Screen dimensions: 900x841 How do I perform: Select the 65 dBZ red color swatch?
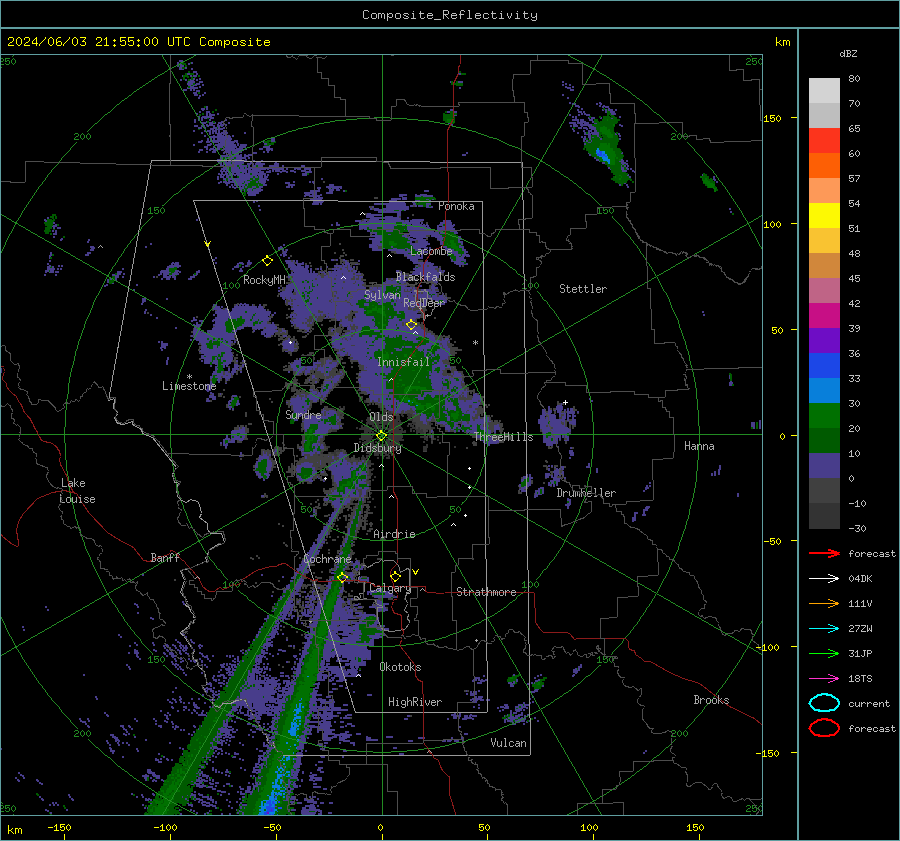click(x=824, y=141)
